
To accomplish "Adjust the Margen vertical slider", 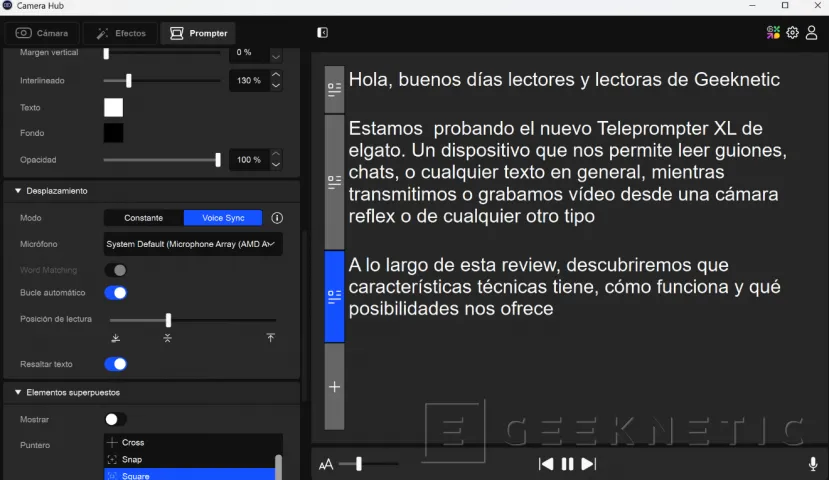I will [x=106, y=53].
